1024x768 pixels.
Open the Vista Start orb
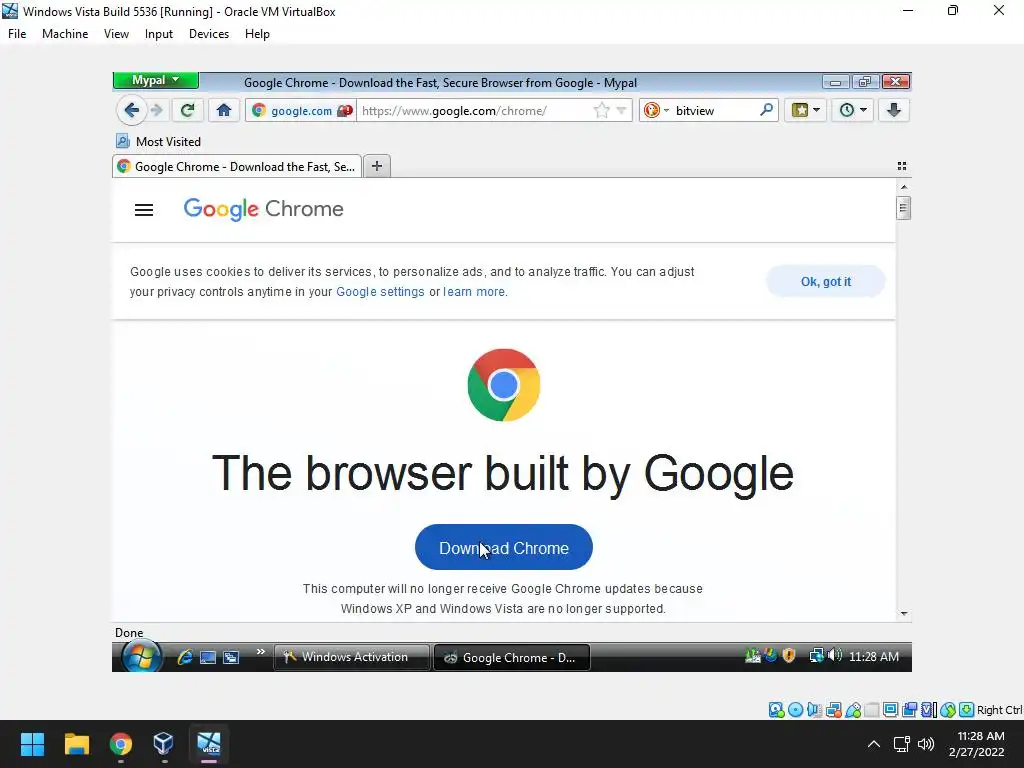[141, 656]
